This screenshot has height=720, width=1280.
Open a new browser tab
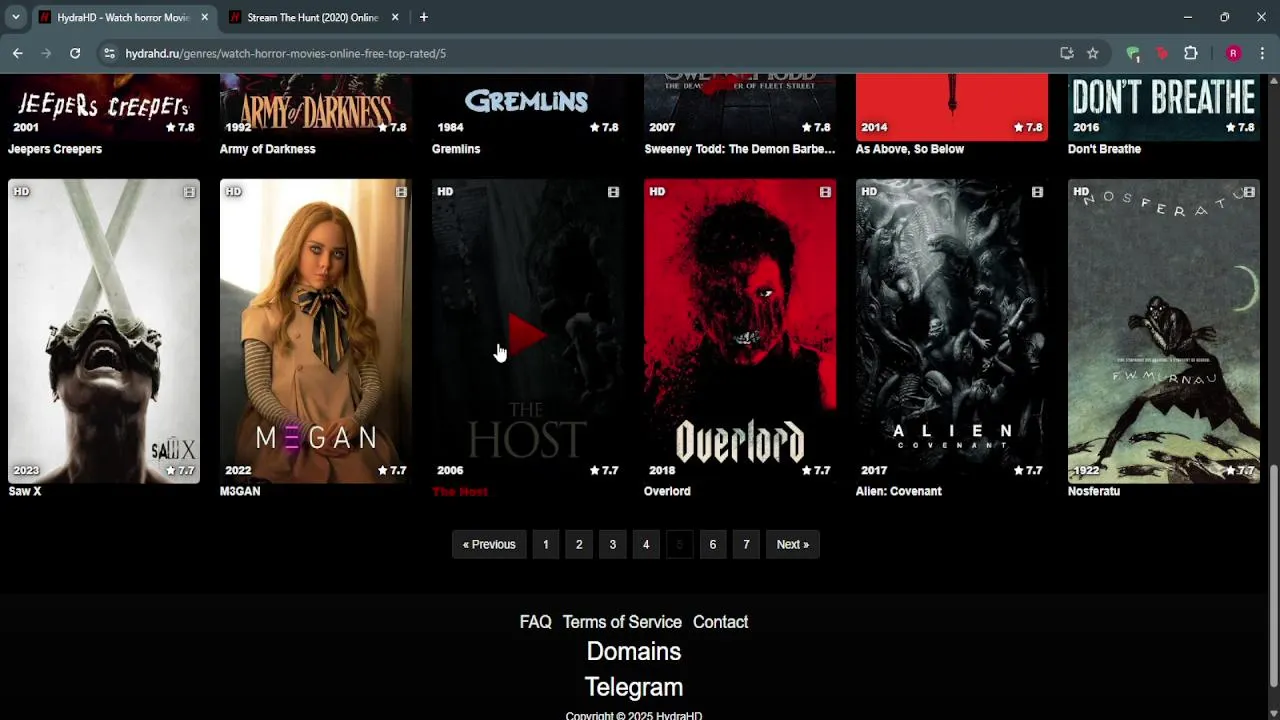tap(424, 17)
